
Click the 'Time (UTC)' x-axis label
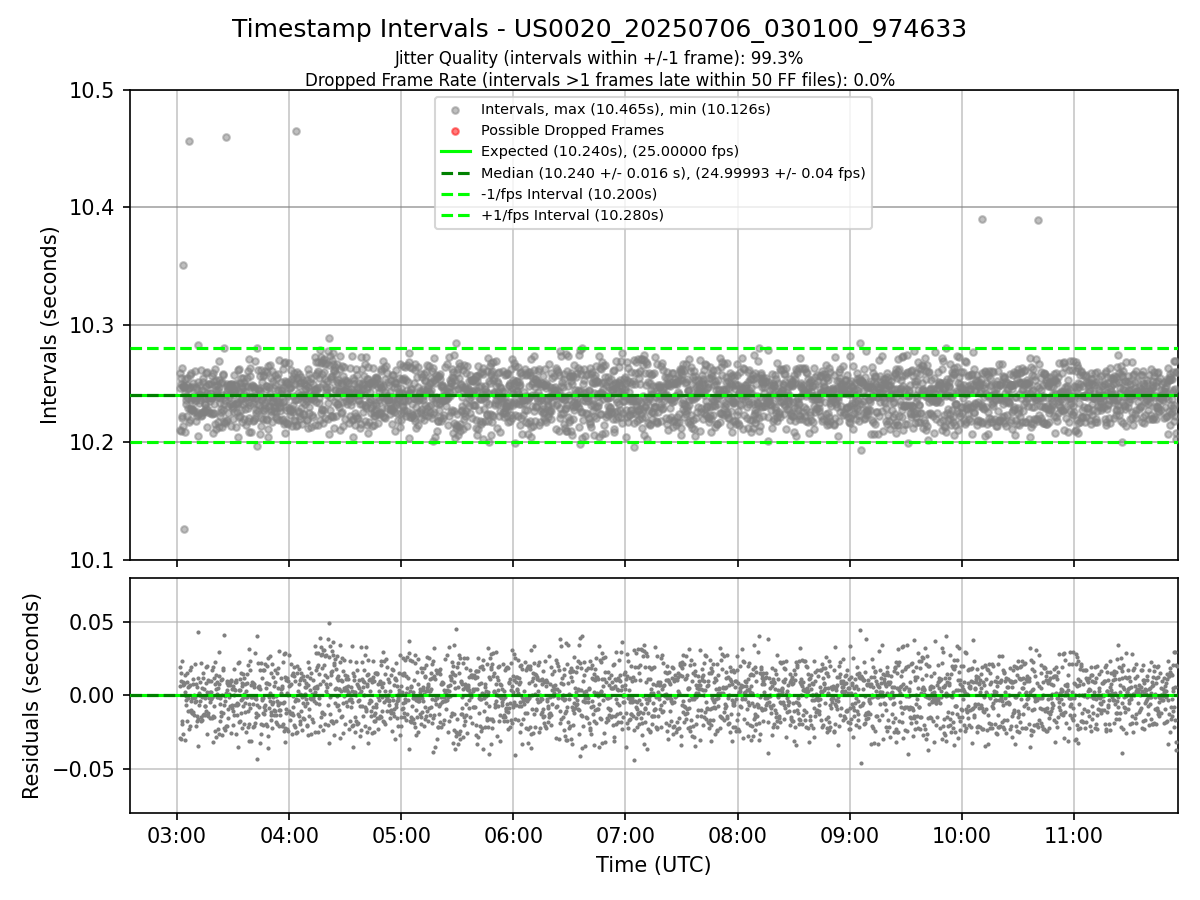[653, 865]
